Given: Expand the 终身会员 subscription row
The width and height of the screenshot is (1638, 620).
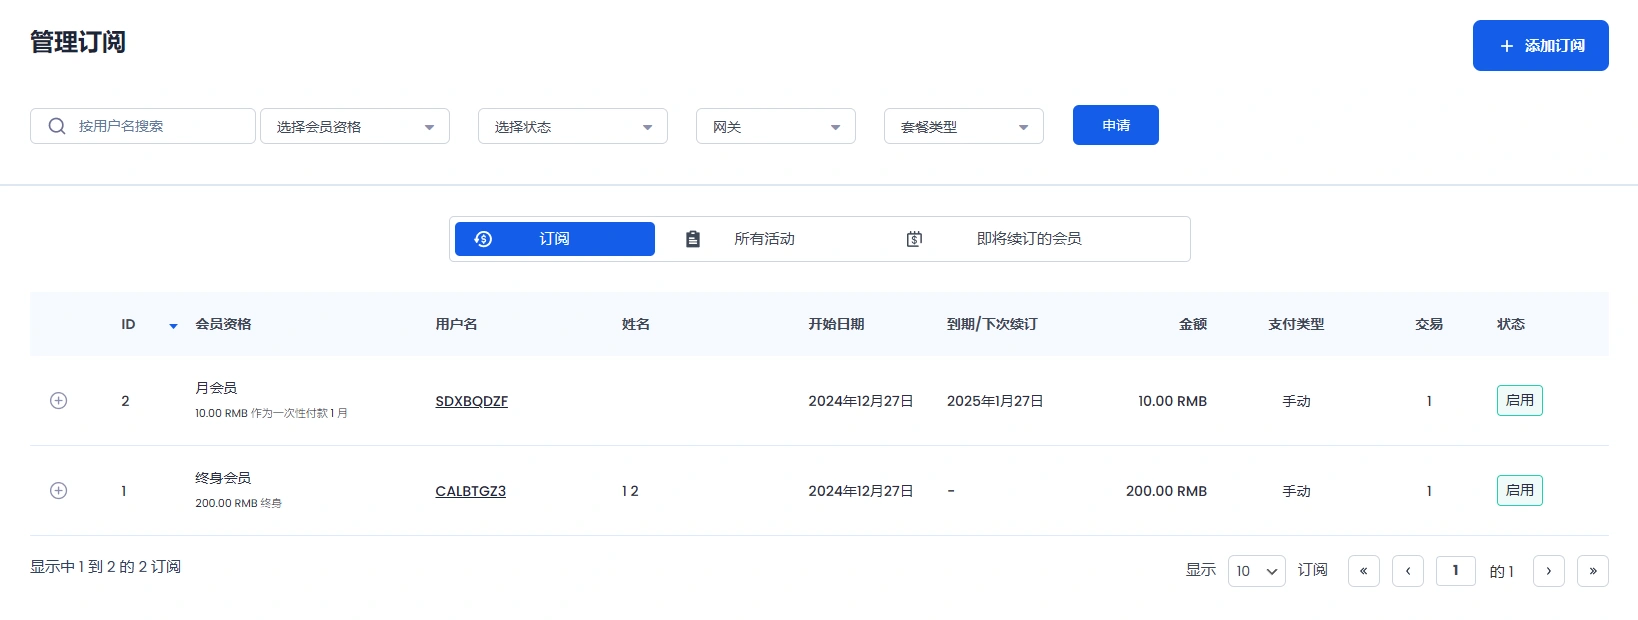Looking at the screenshot, I should 59,491.
